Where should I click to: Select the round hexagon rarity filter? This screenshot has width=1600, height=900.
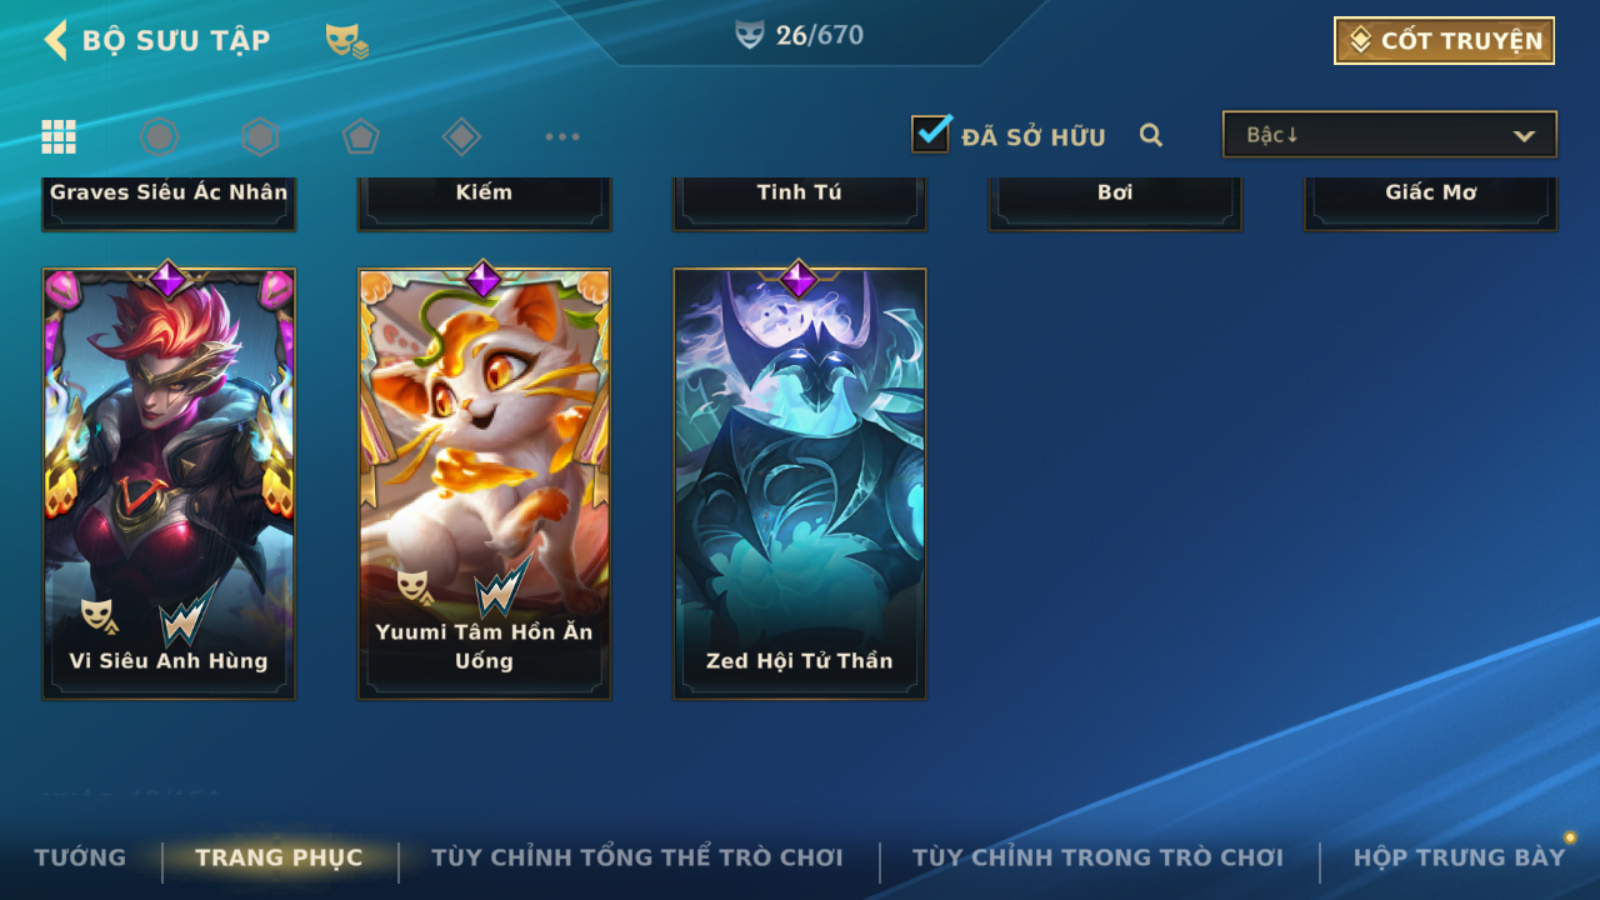click(x=160, y=136)
